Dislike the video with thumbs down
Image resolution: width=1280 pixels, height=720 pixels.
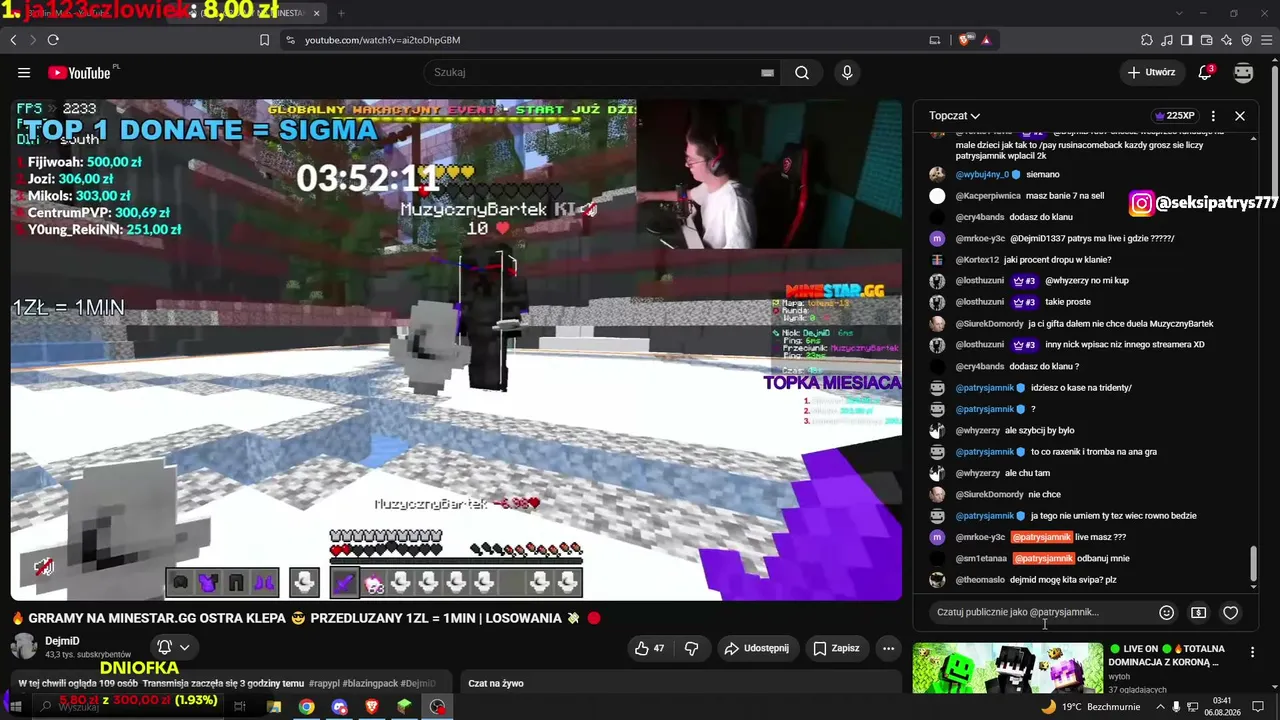point(691,648)
